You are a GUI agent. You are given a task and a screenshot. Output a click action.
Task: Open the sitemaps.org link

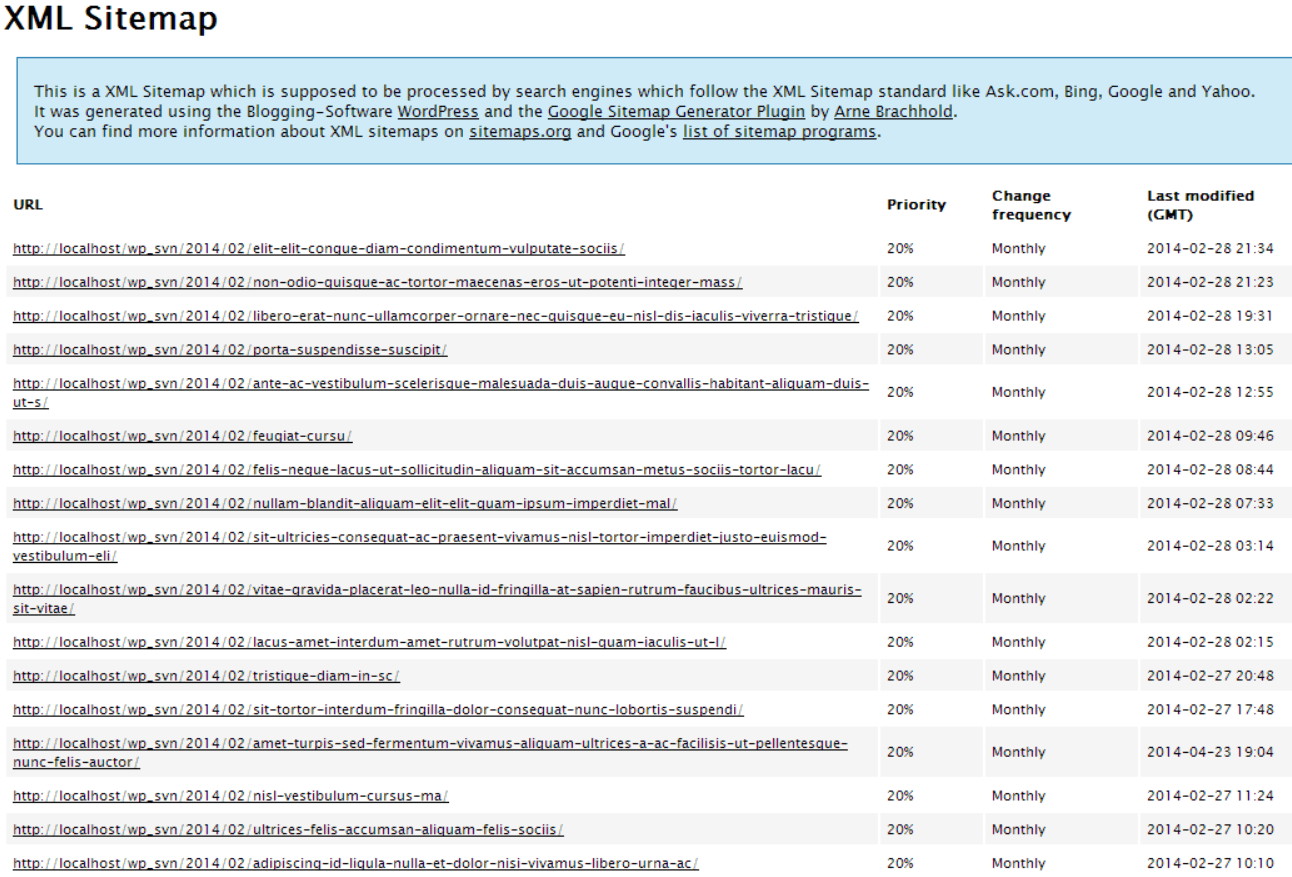tap(520, 132)
